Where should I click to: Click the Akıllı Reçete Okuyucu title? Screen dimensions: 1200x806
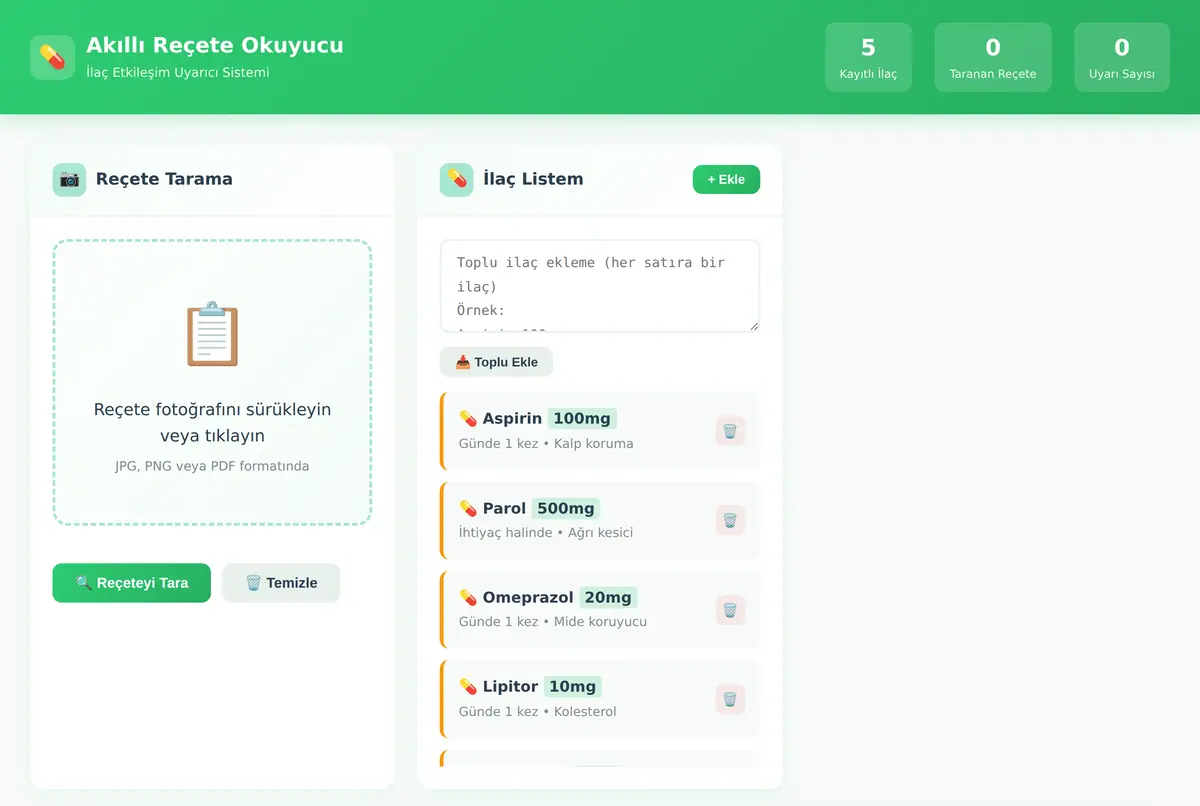(215, 45)
